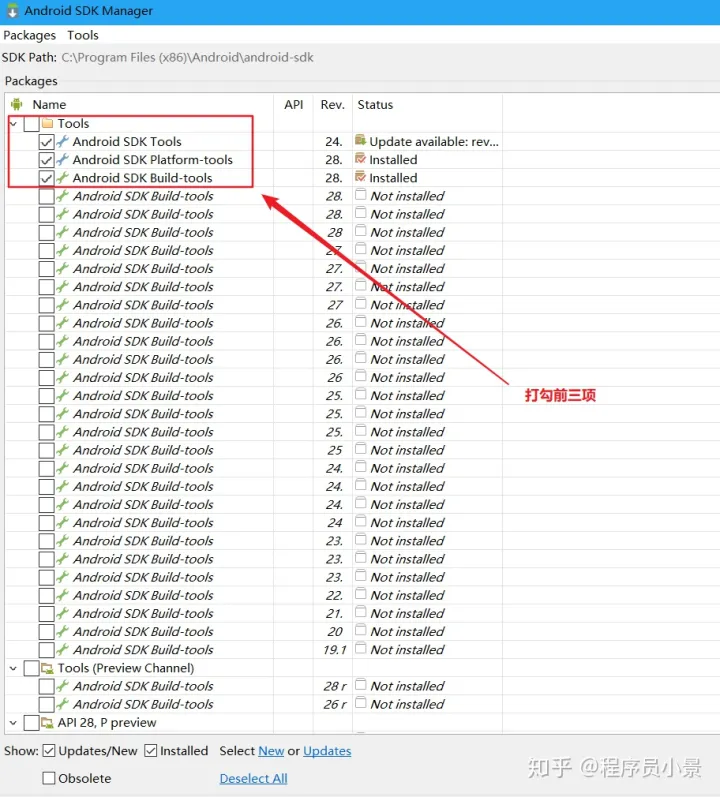
Task: Click the wrench icon of the installed Build-tools row
Action: (x=62, y=178)
